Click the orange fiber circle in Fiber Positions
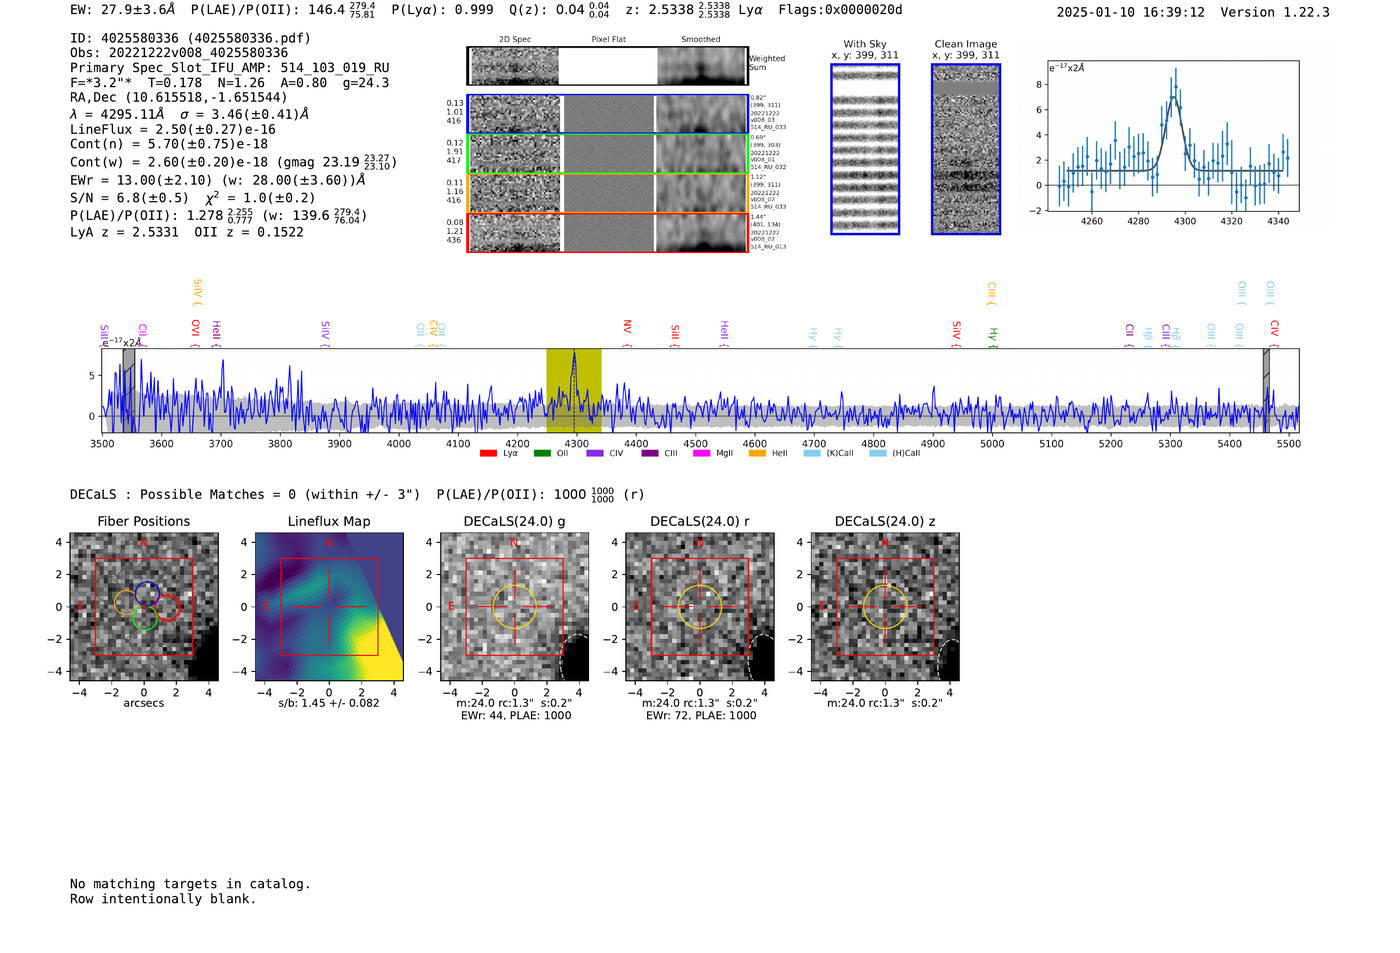The height and width of the screenshot is (953, 1400). 126,603
